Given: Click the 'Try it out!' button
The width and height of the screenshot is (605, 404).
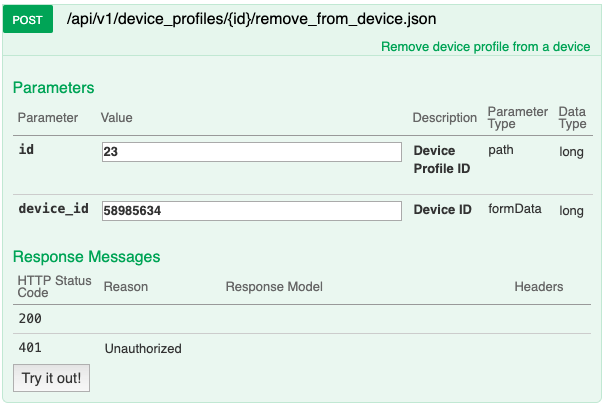Looking at the screenshot, I should tap(51, 378).
